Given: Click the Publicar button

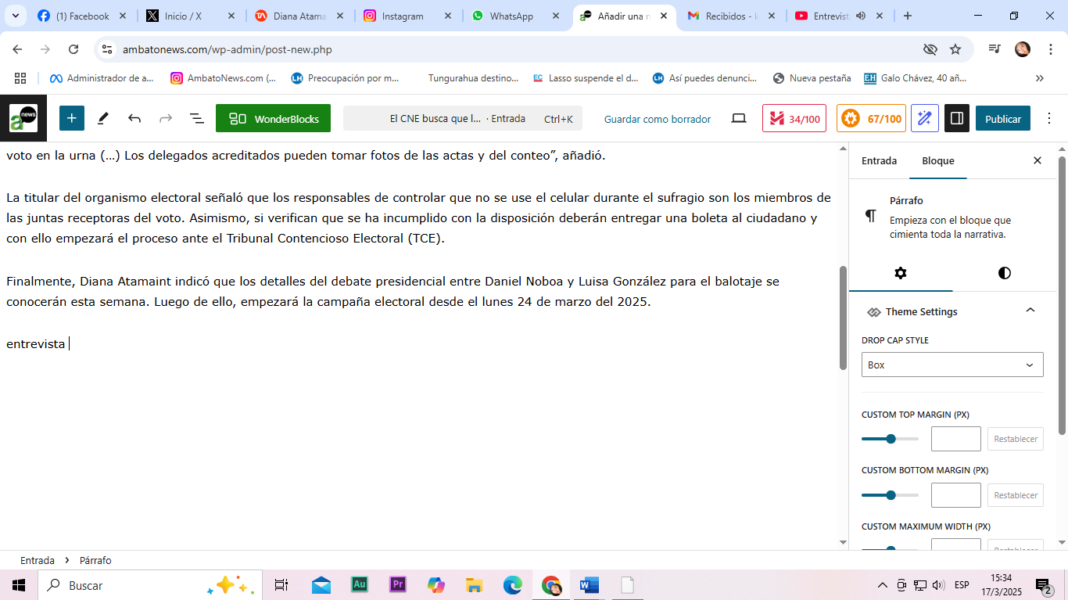Looking at the screenshot, I should coord(1002,118).
